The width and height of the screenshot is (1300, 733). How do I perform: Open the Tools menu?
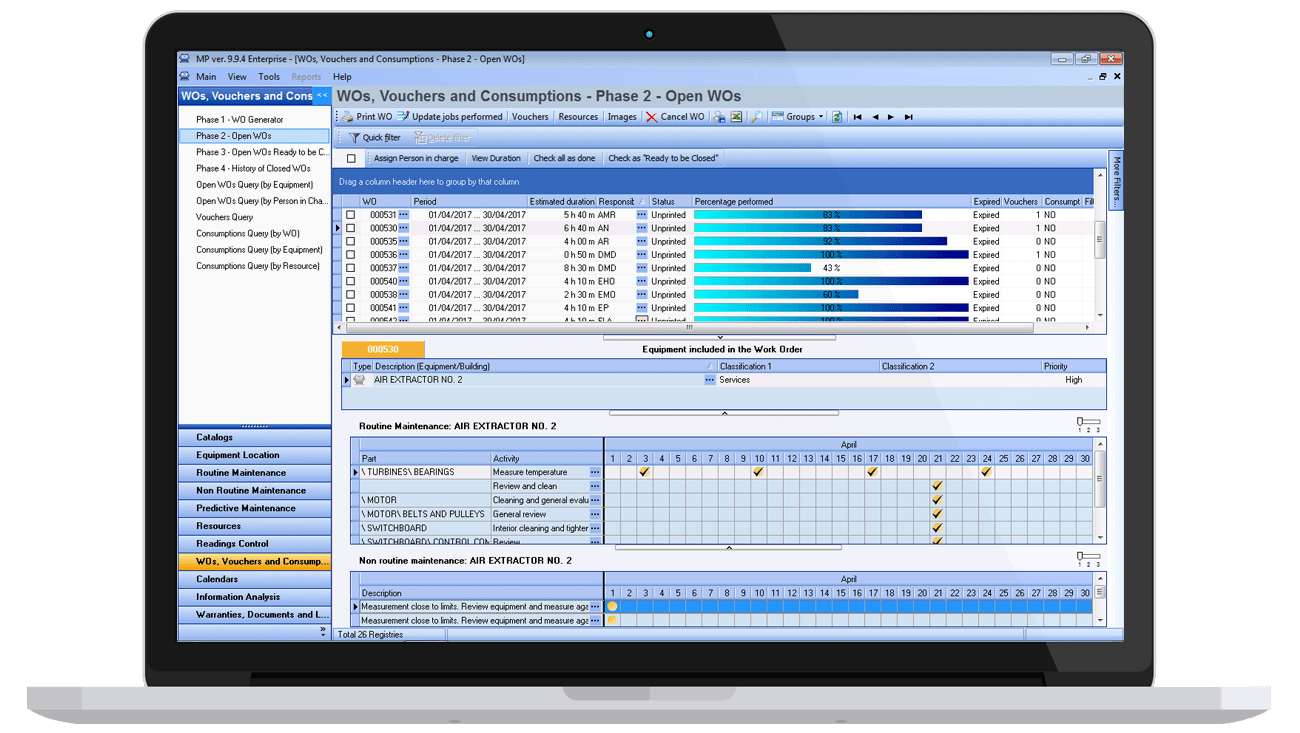click(269, 77)
